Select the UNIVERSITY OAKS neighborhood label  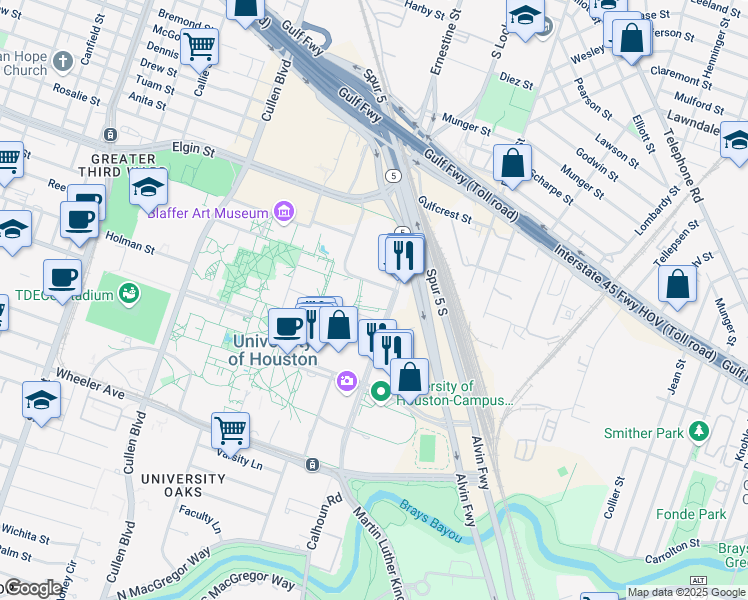tap(183, 486)
